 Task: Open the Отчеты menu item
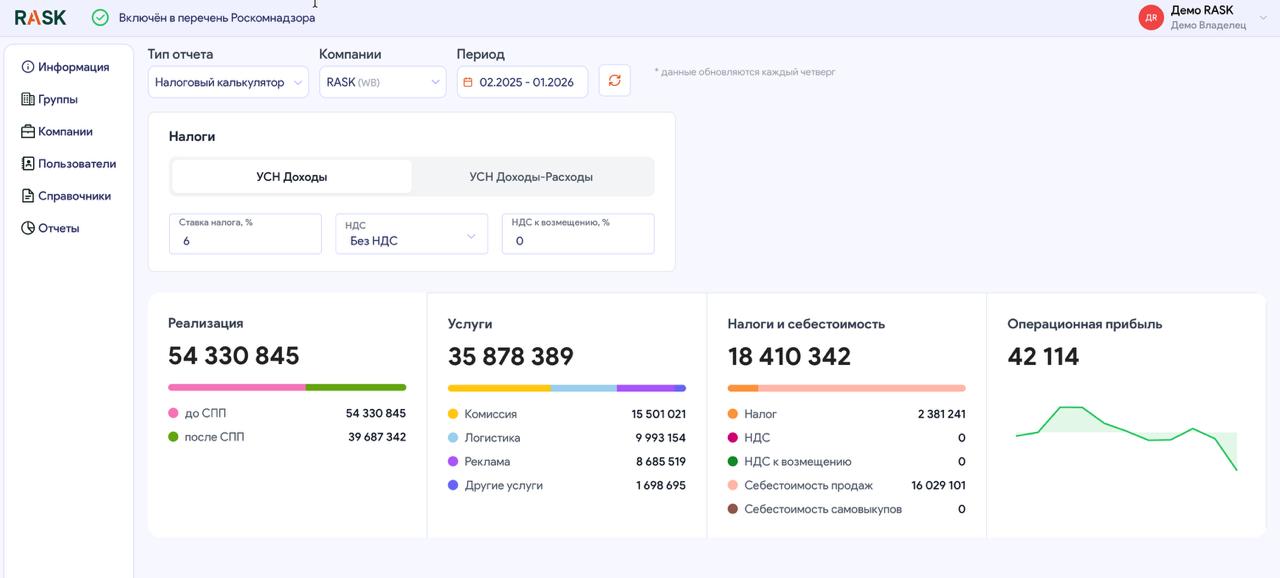pyautogui.click(x=58, y=228)
